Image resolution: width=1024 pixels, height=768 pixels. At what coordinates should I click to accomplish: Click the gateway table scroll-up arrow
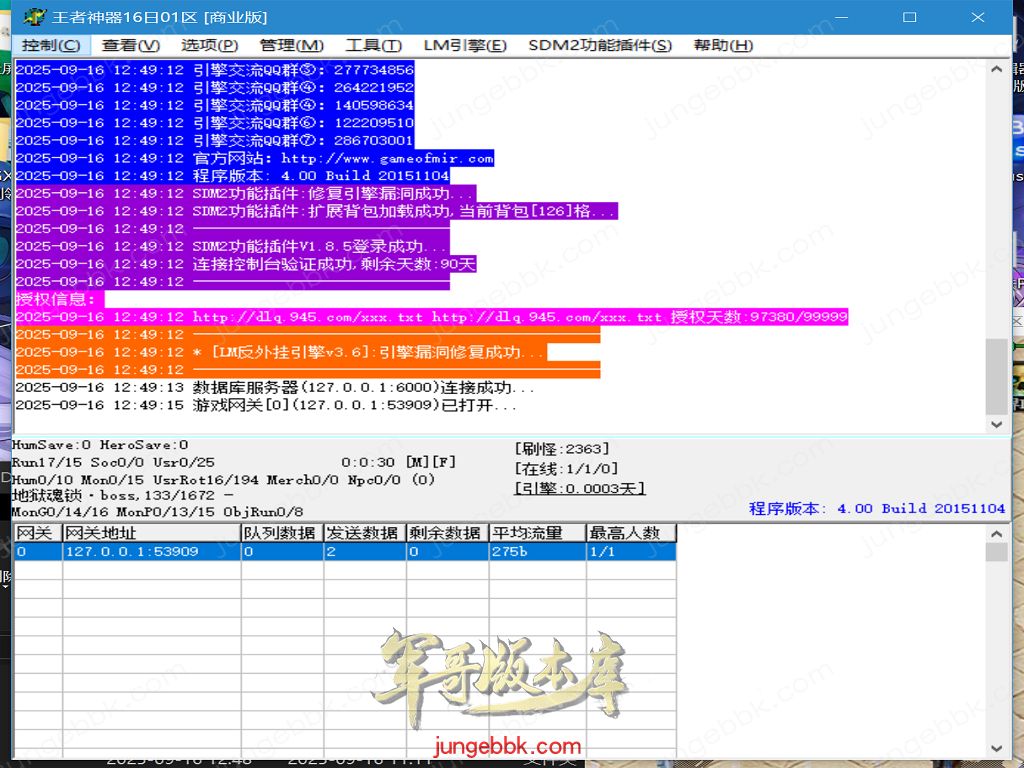tap(996, 532)
